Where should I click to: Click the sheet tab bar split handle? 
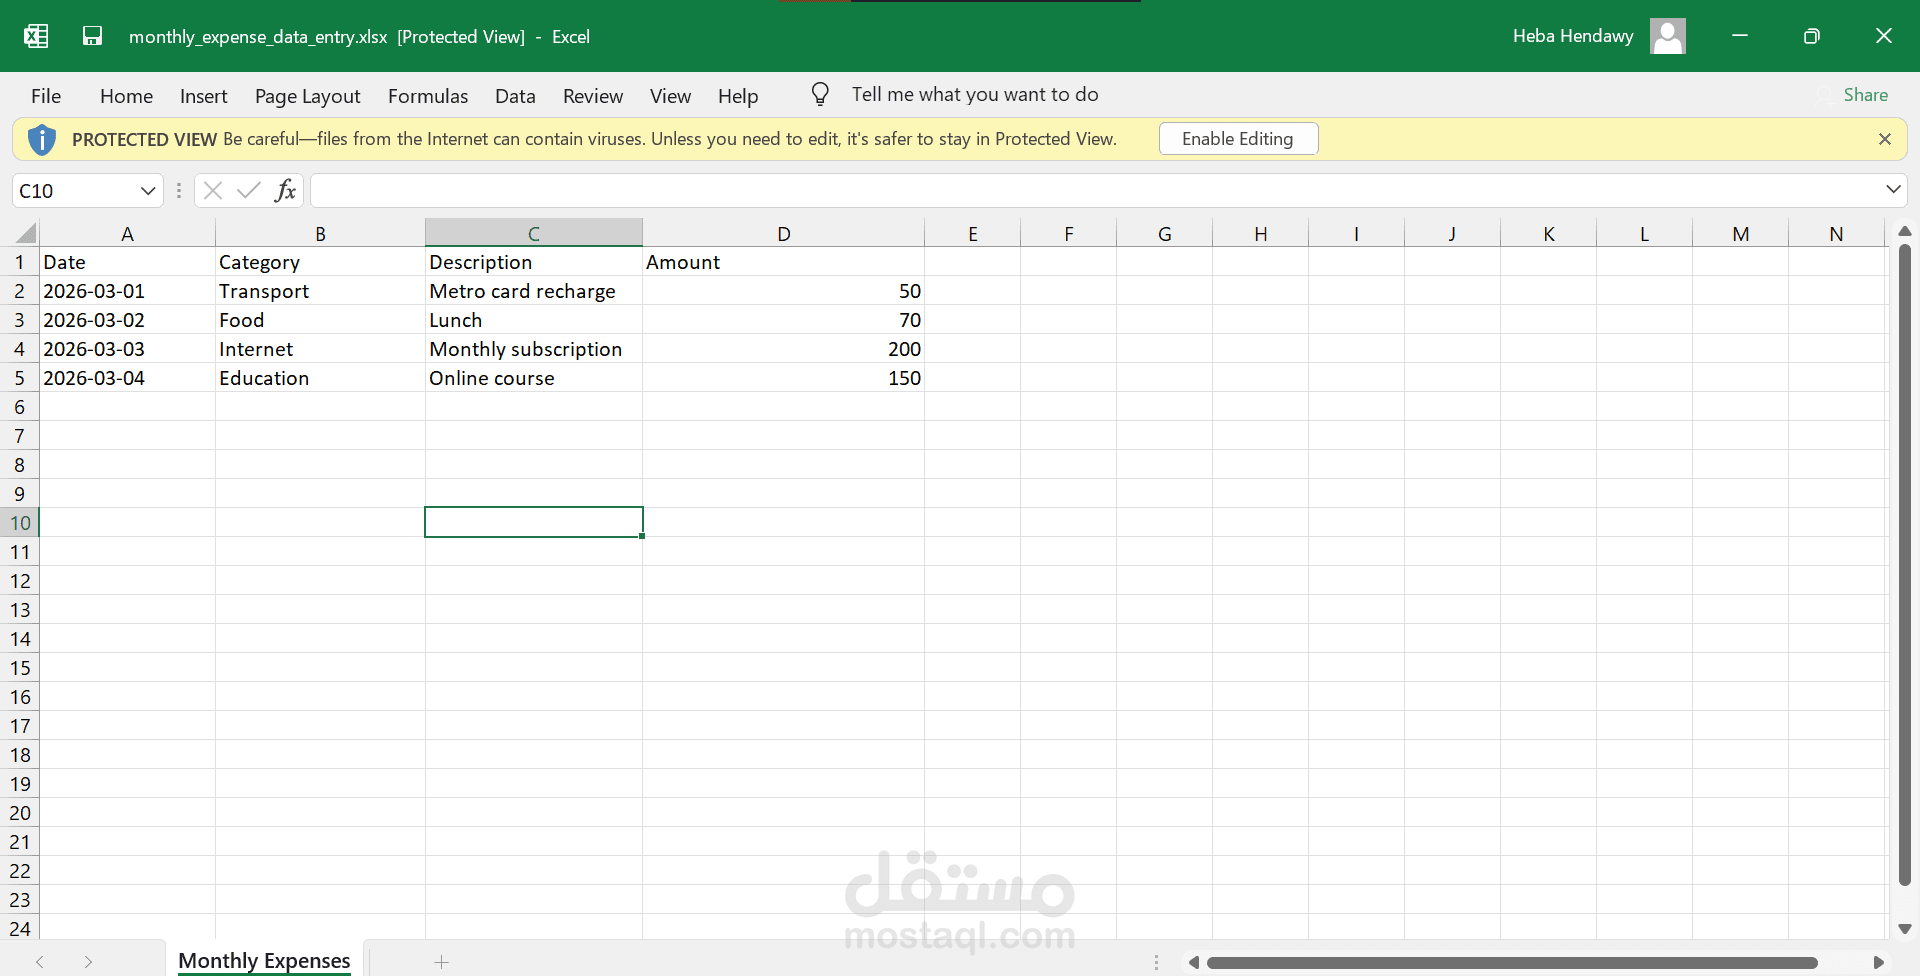click(1156, 962)
